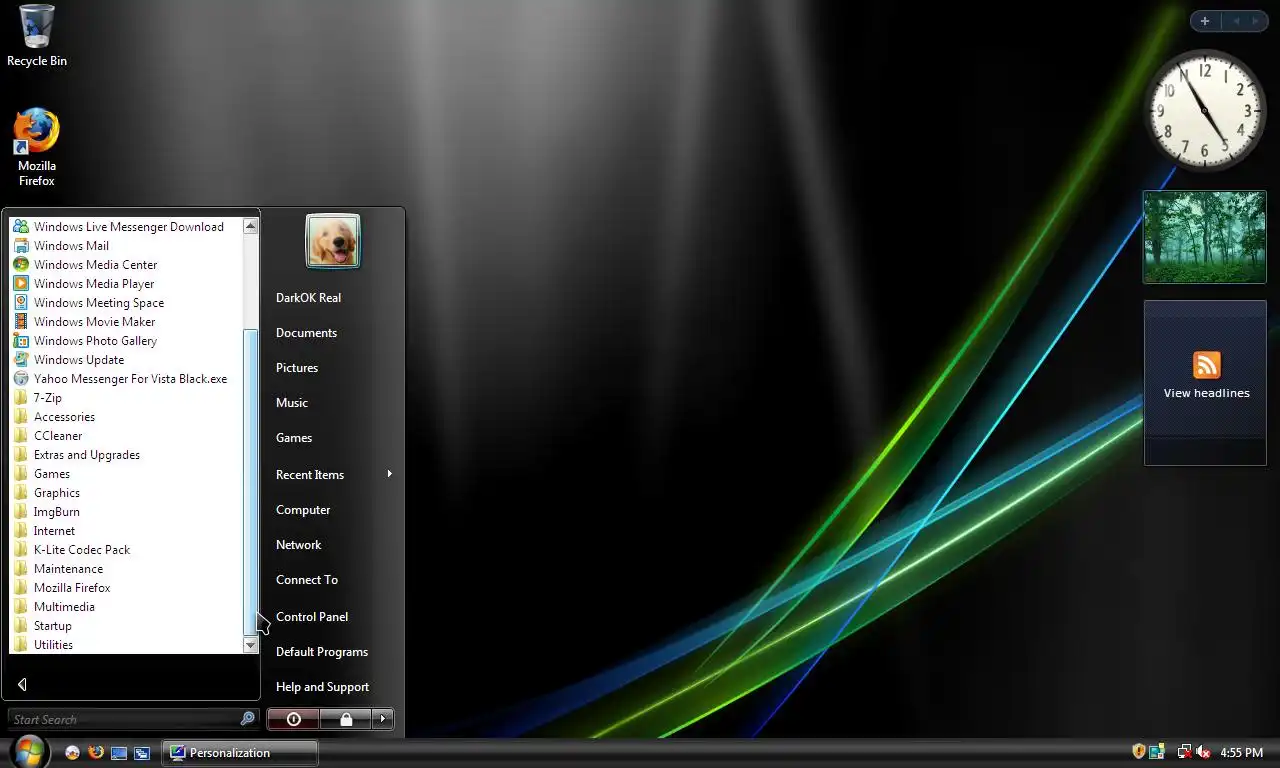Open the security shield tray icon
Screen dimensions: 1280x768
[x=1138, y=752]
